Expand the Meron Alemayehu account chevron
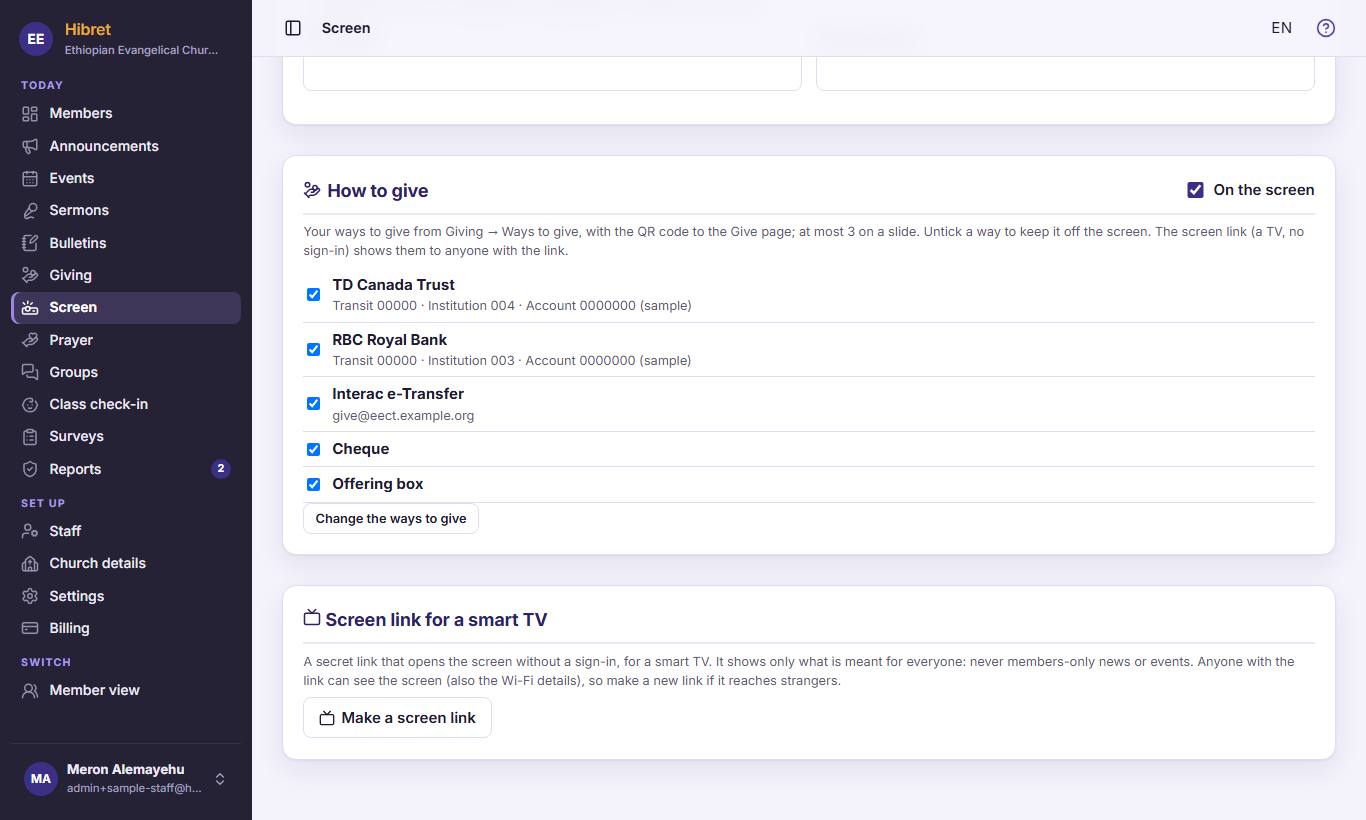The width and height of the screenshot is (1366, 820). coord(220,779)
